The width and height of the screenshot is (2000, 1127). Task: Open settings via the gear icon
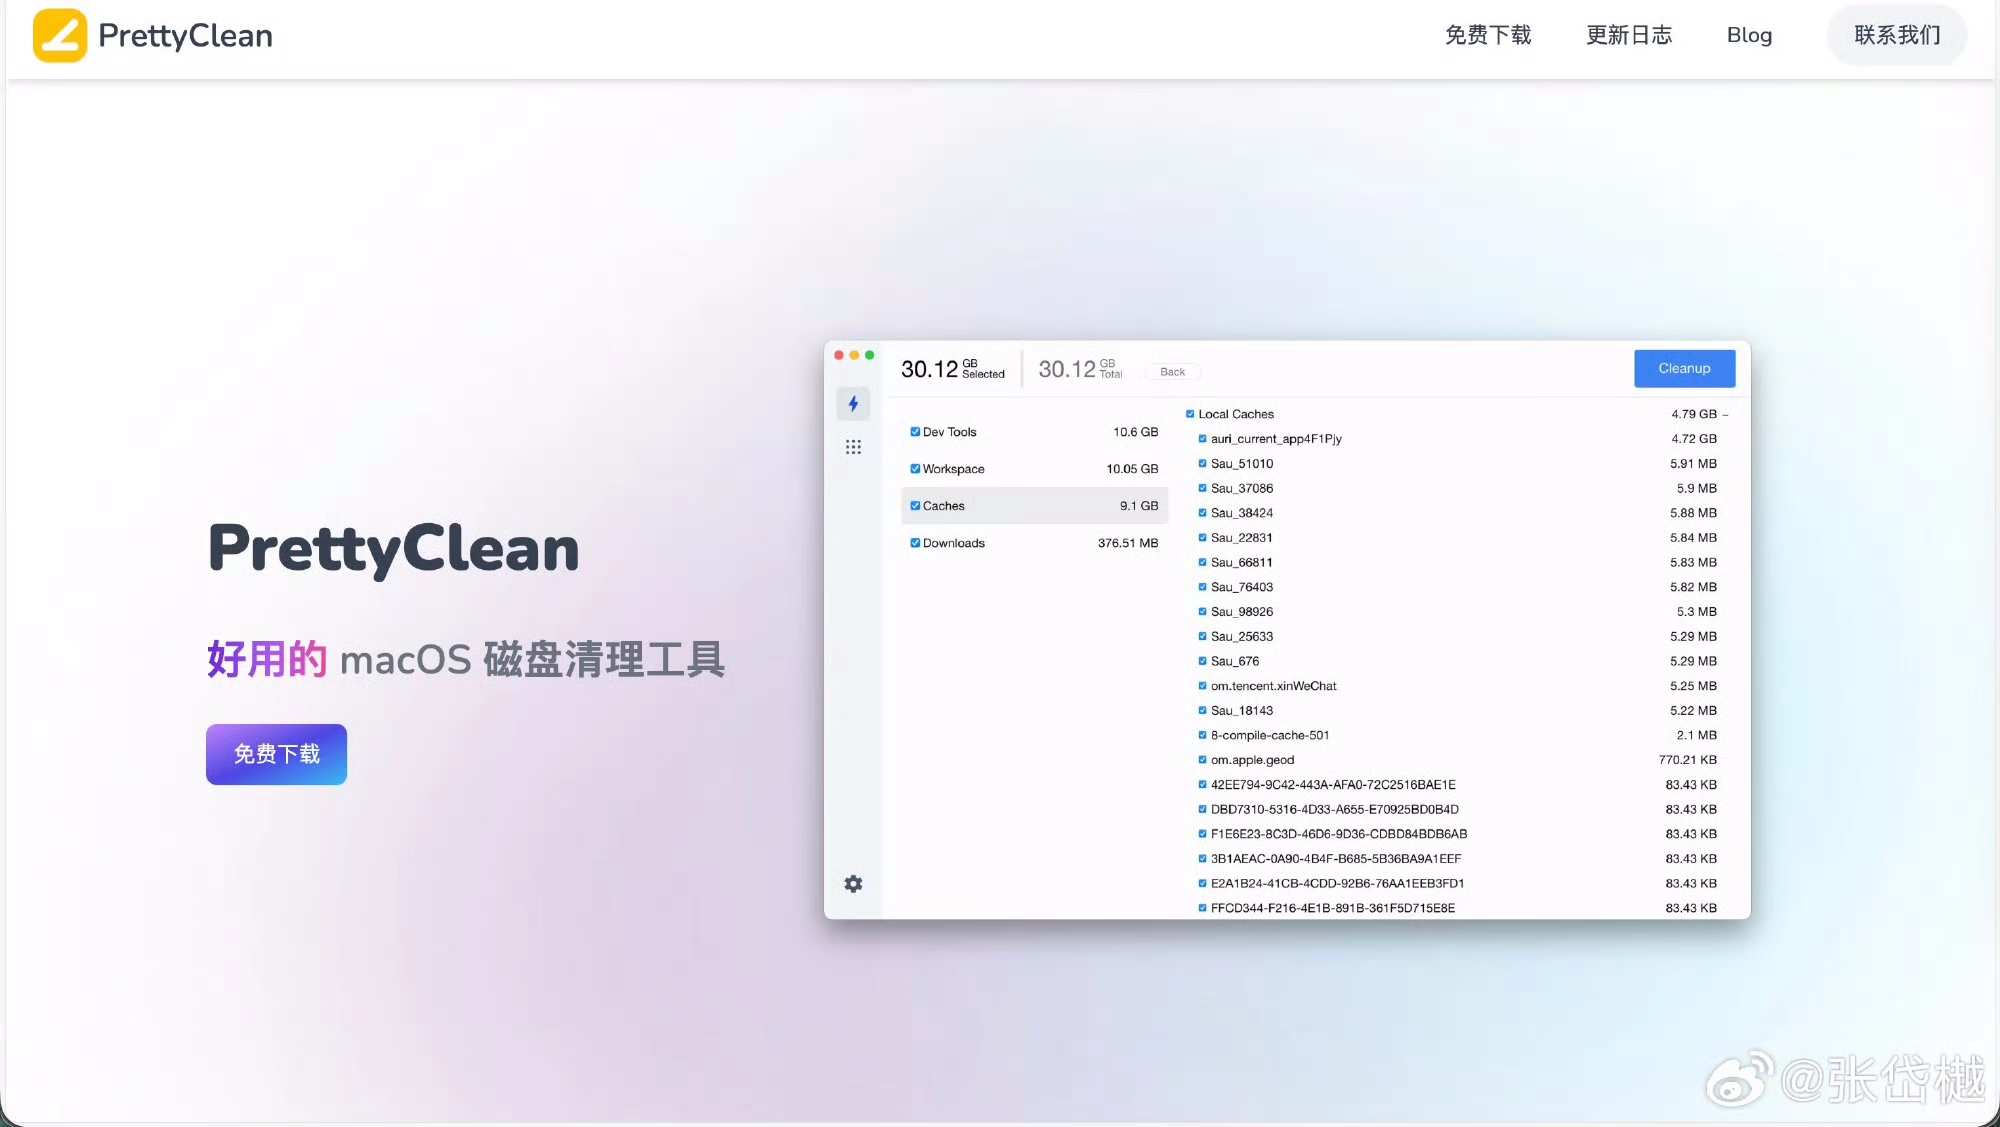[x=853, y=884]
